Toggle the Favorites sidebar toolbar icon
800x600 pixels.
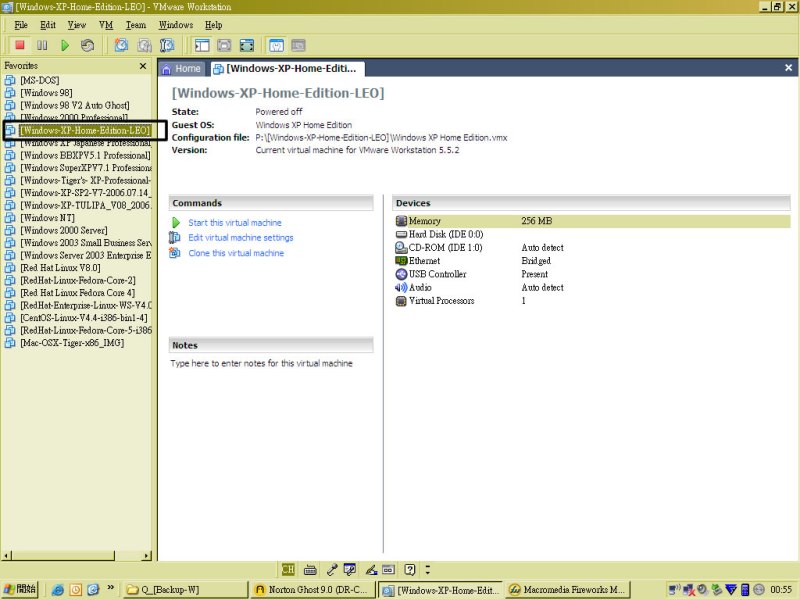pos(202,45)
